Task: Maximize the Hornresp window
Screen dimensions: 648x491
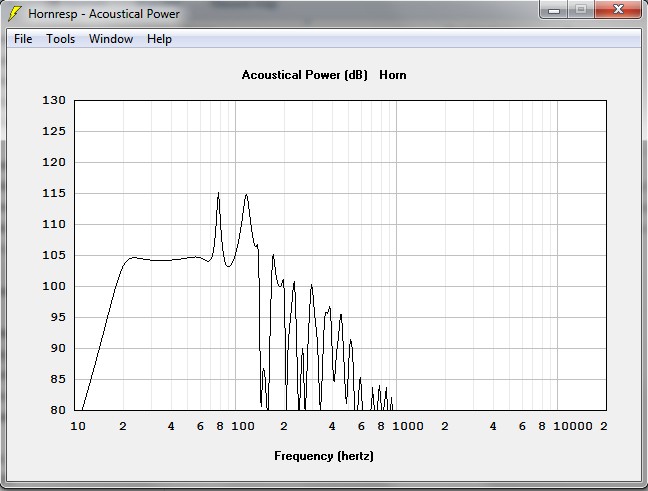Action: (x=581, y=10)
